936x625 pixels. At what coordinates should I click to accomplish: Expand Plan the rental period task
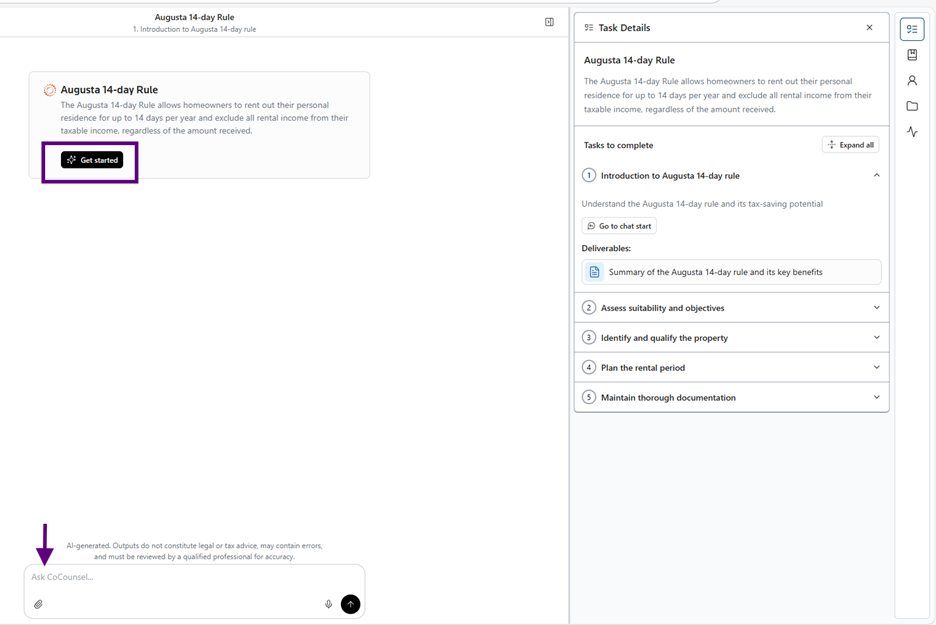point(876,368)
